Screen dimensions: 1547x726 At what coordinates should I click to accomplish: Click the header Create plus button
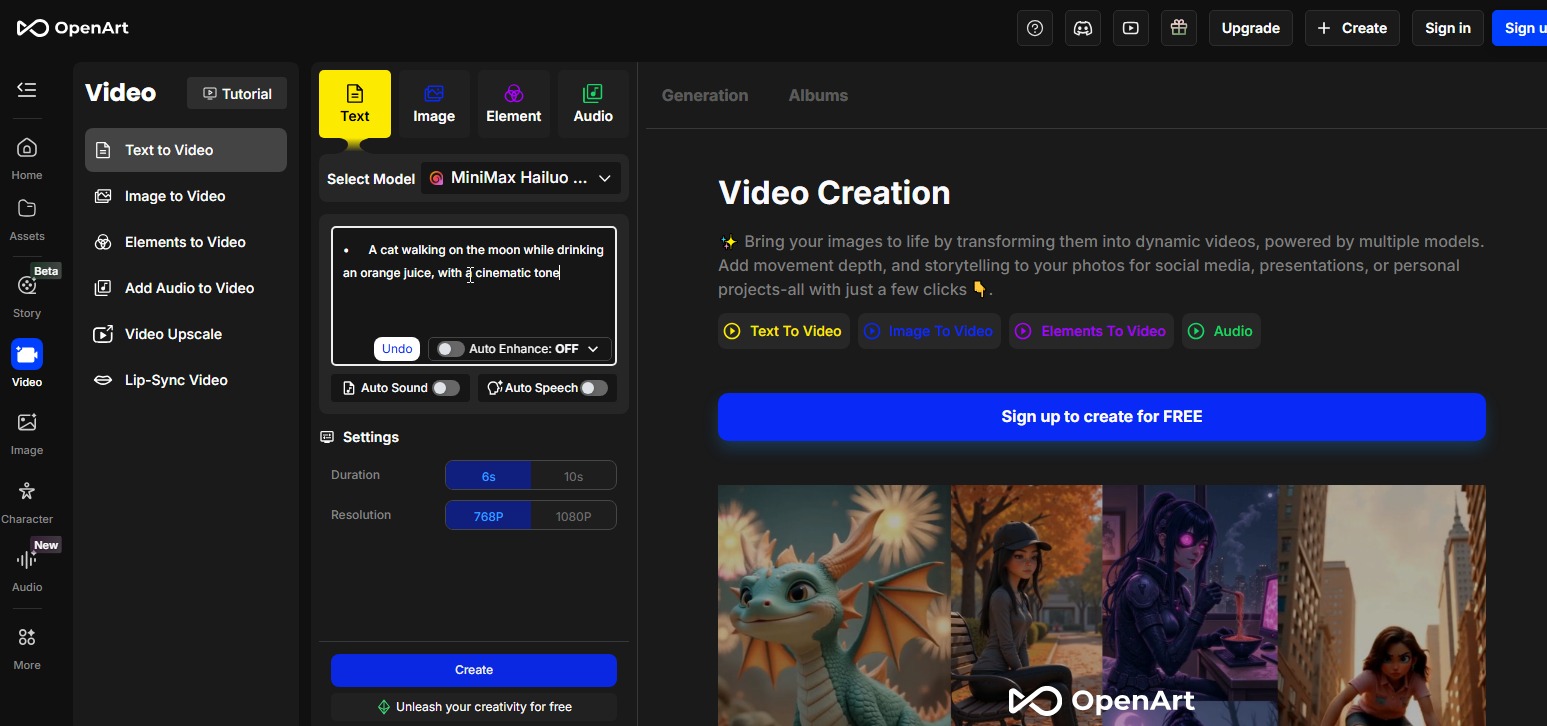[x=1352, y=28]
